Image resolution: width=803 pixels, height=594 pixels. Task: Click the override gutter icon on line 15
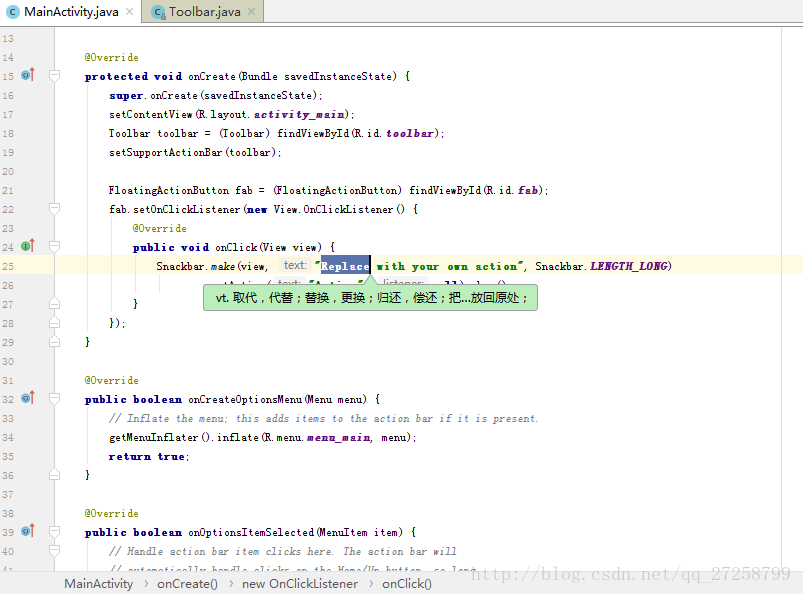click(28, 75)
